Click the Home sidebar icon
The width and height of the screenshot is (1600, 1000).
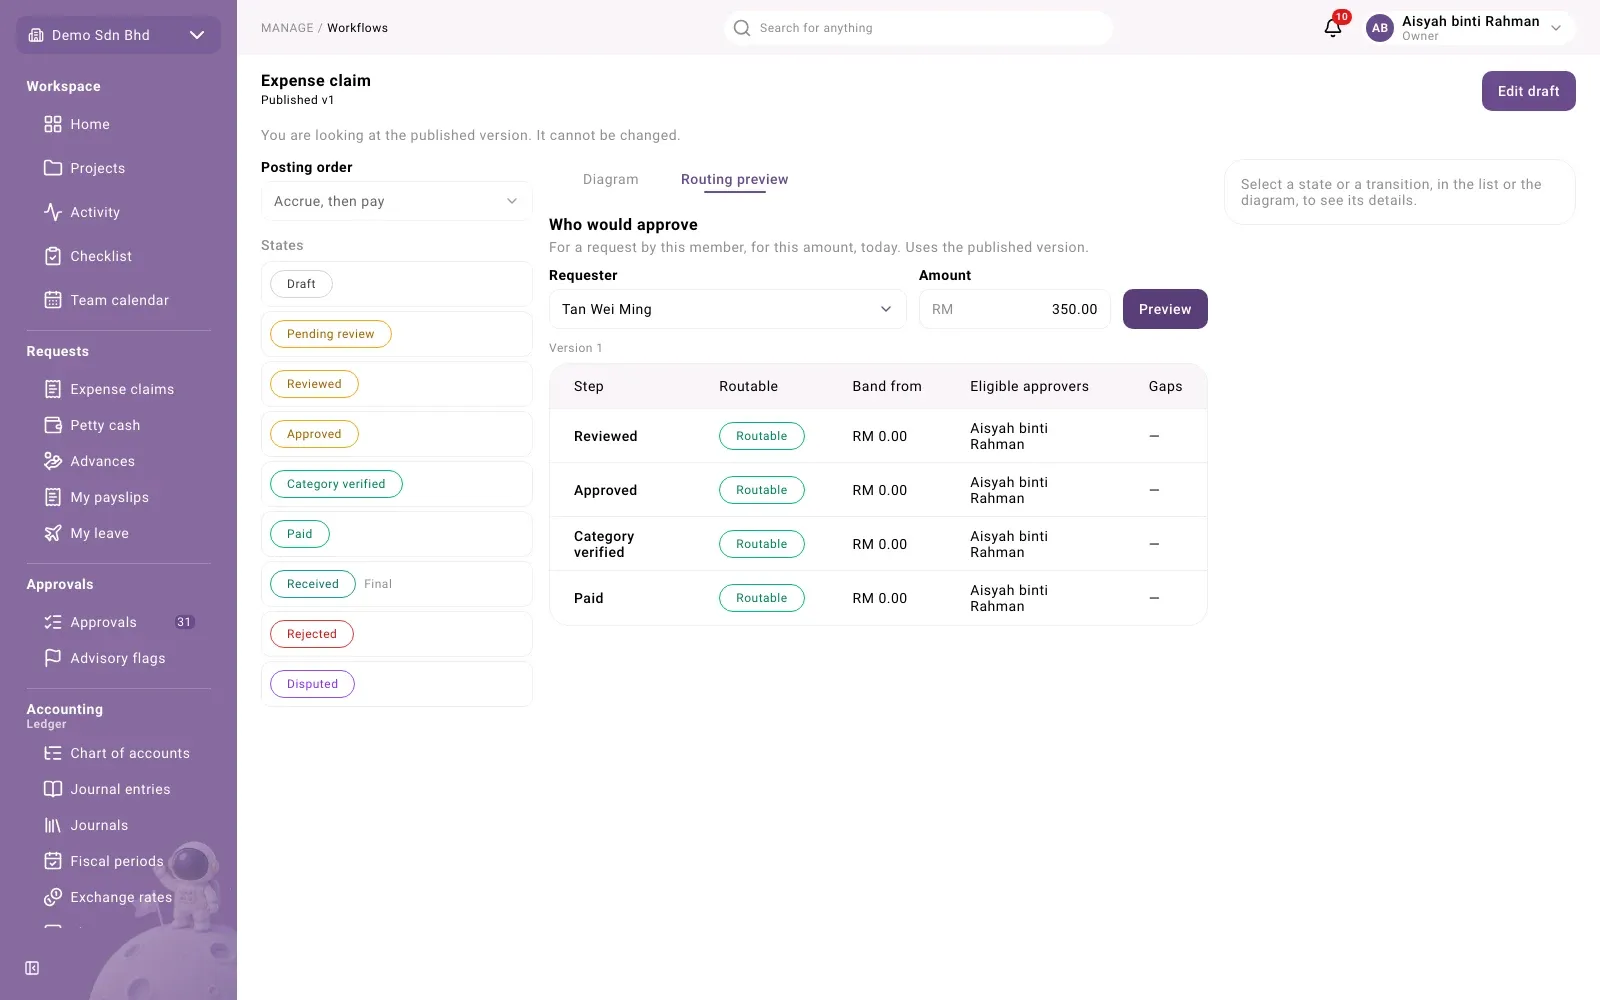[53, 124]
